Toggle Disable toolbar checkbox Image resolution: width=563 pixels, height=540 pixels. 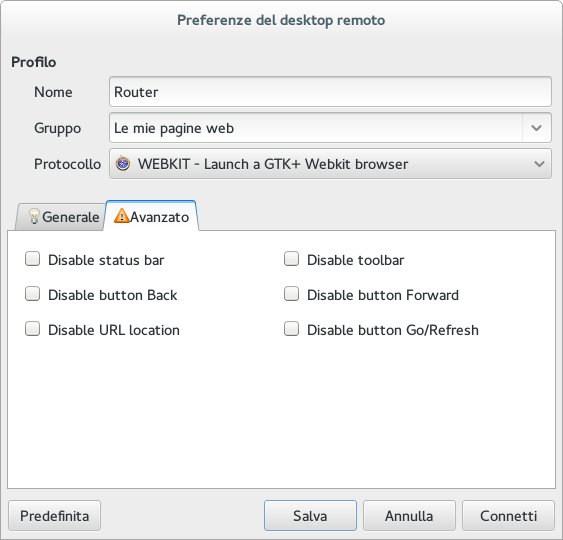click(x=291, y=259)
